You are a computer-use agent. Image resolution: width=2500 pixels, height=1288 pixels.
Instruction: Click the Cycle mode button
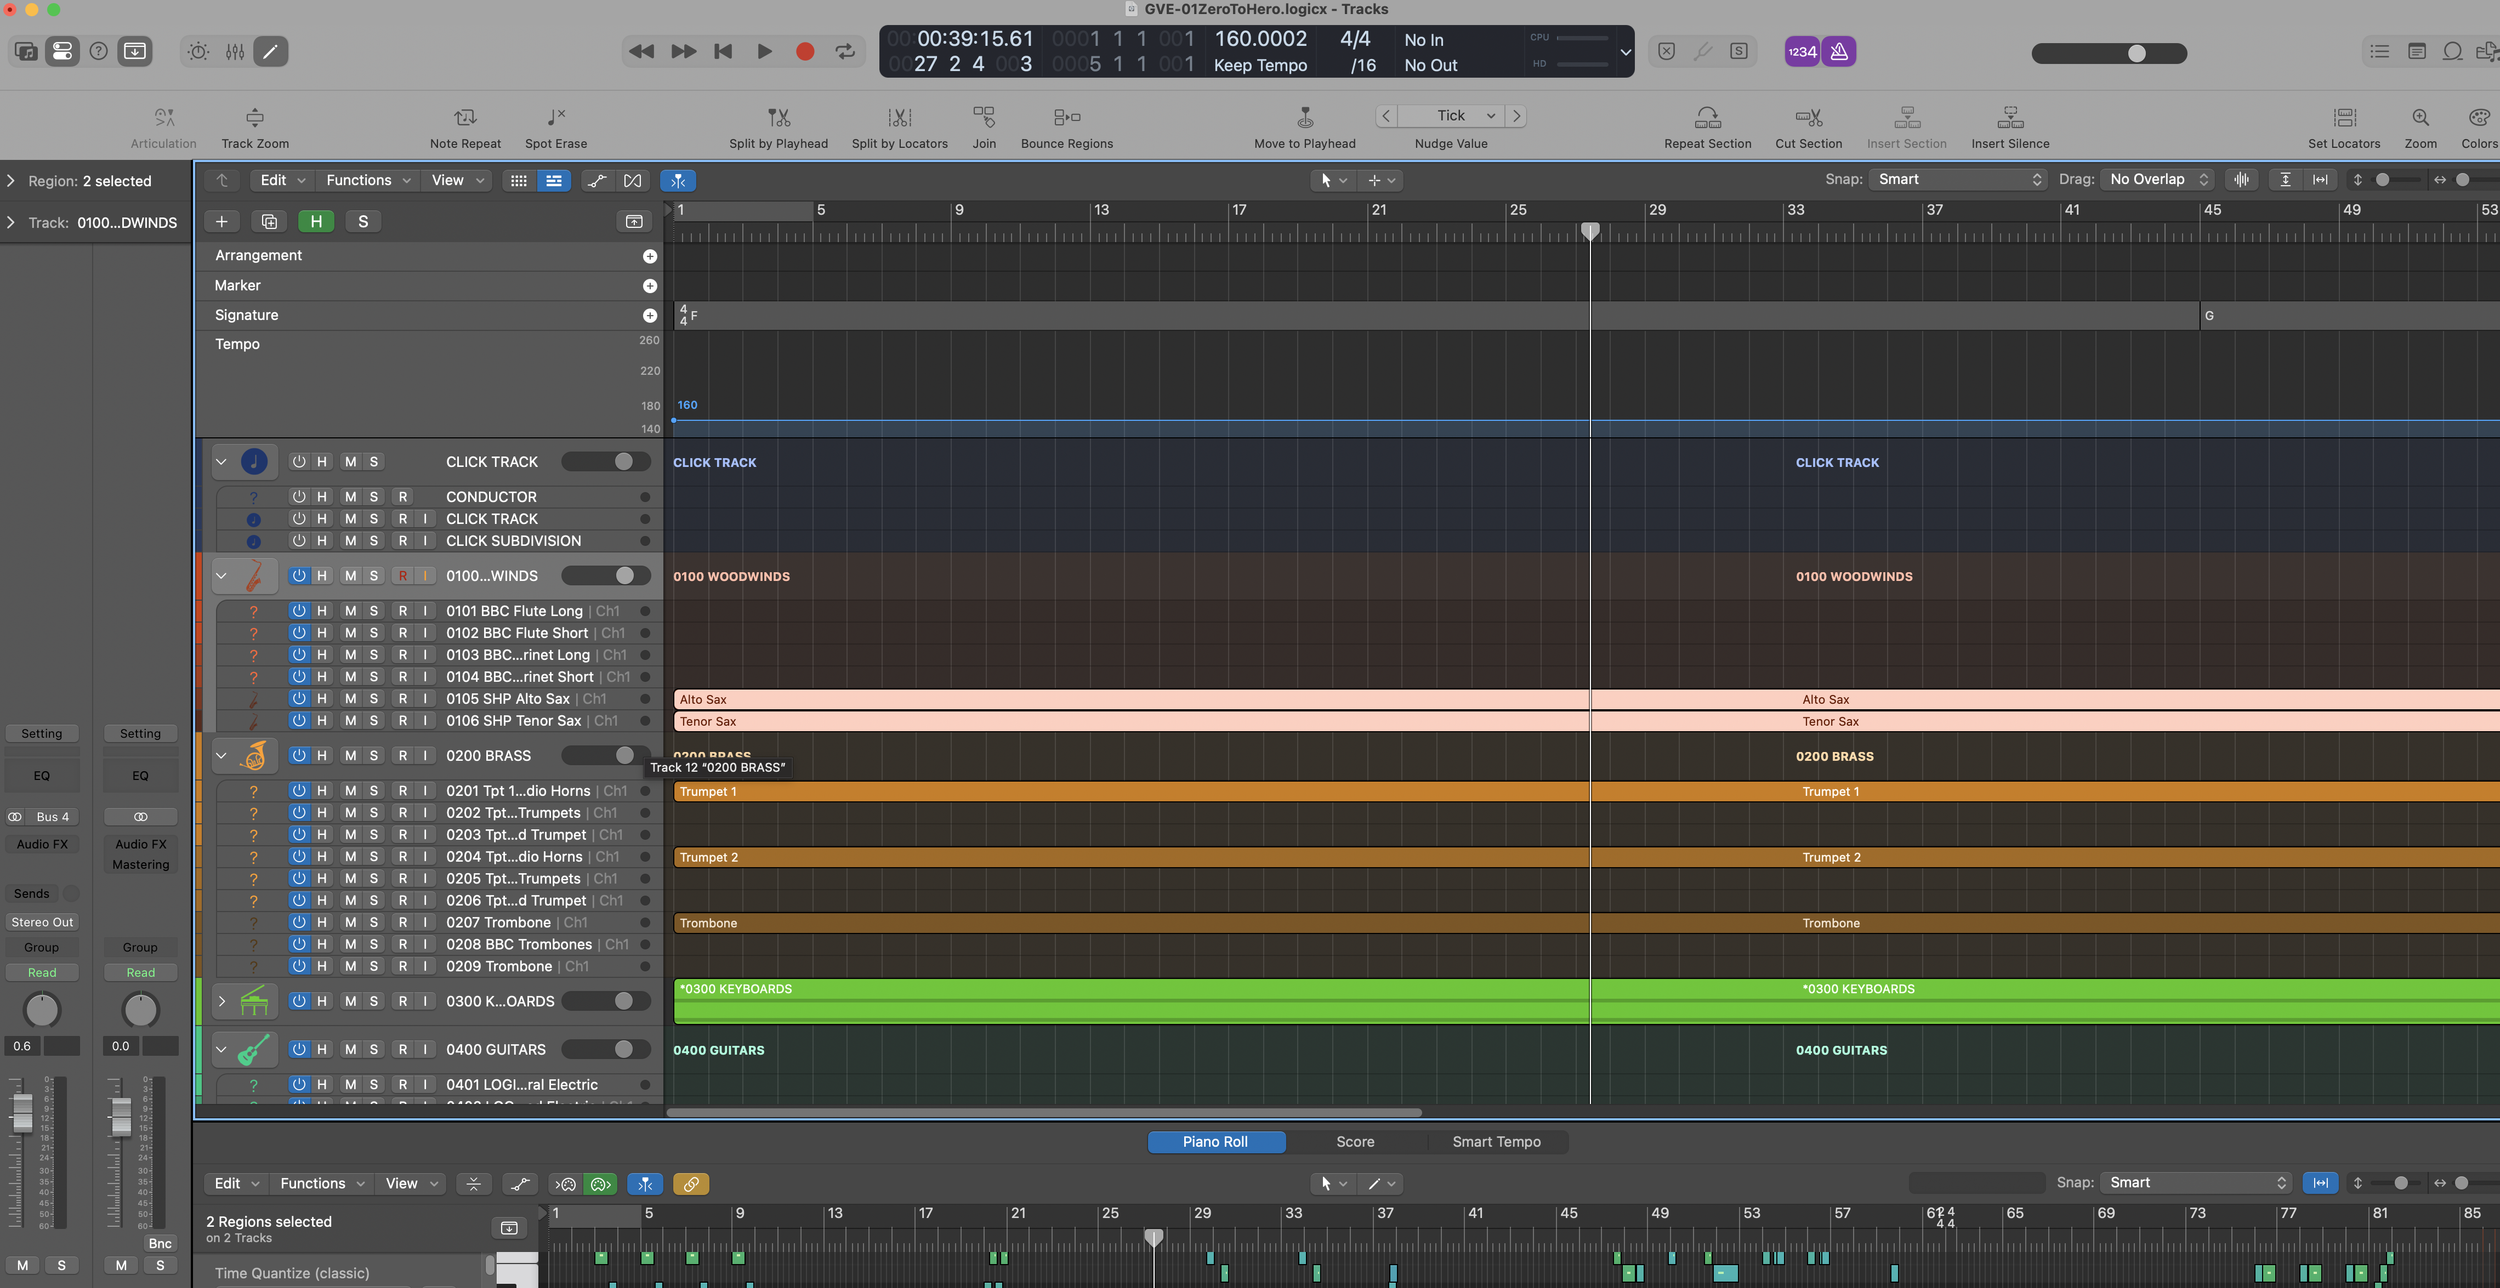pyautogui.click(x=845, y=52)
